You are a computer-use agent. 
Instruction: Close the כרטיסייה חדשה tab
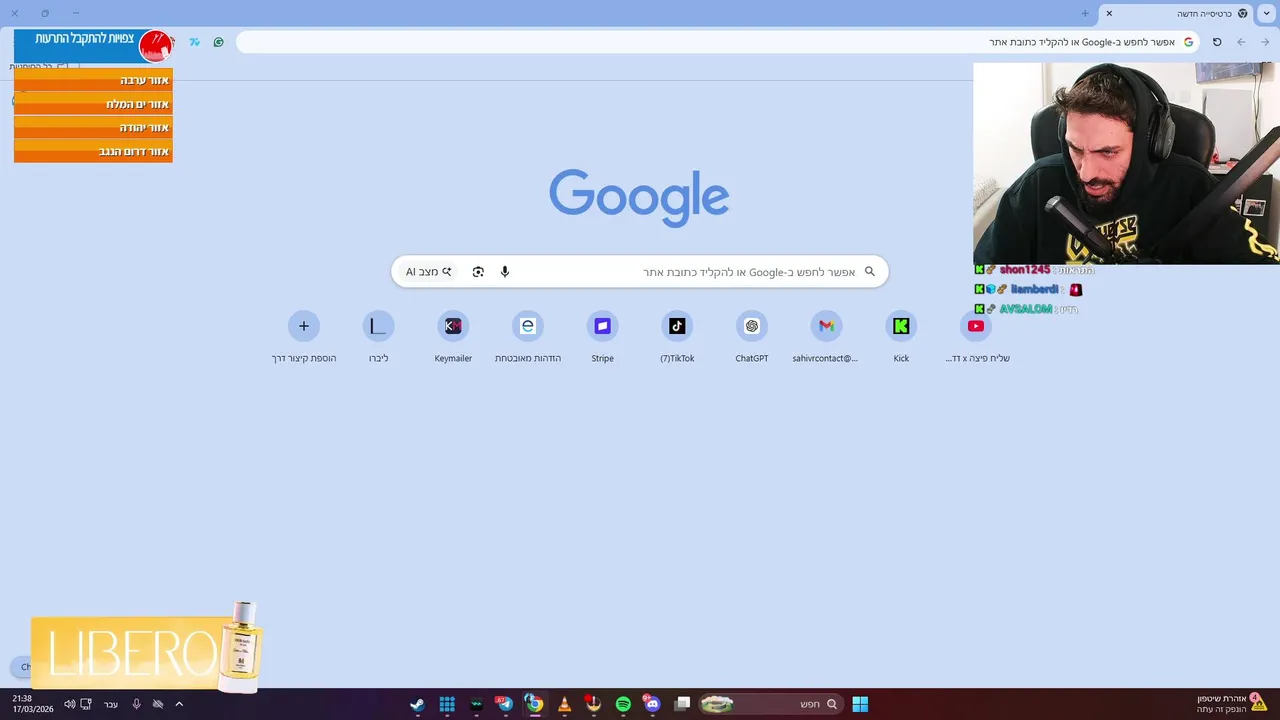point(1109,14)
